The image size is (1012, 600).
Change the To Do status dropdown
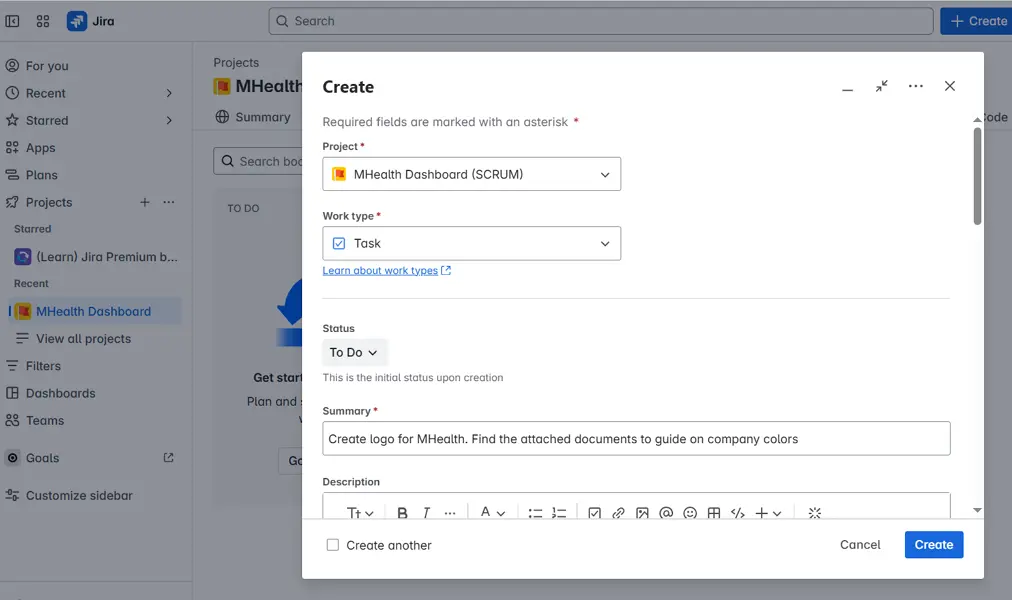pos(354,352)
